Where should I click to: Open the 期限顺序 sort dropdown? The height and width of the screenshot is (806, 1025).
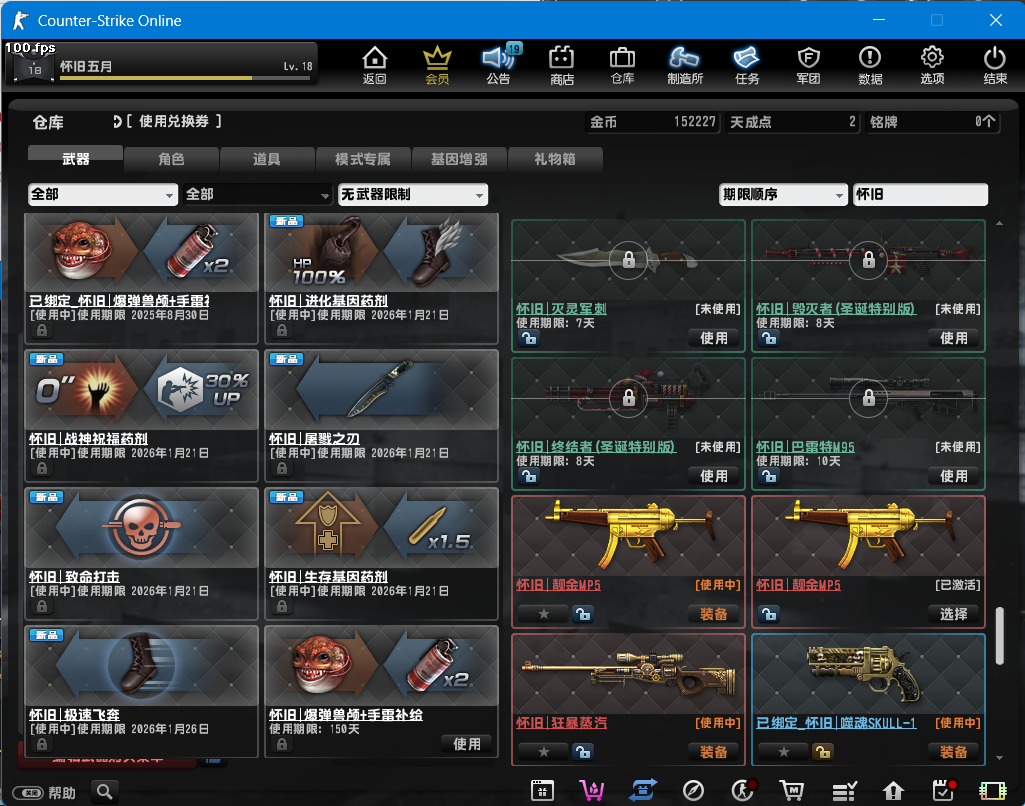783,194
